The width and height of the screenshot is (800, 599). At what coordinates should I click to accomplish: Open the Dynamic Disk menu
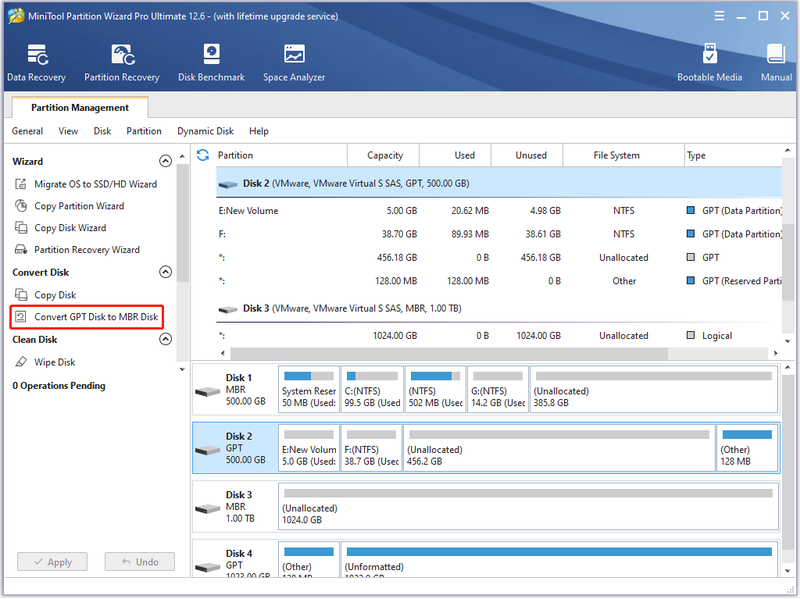click(205, 131)
